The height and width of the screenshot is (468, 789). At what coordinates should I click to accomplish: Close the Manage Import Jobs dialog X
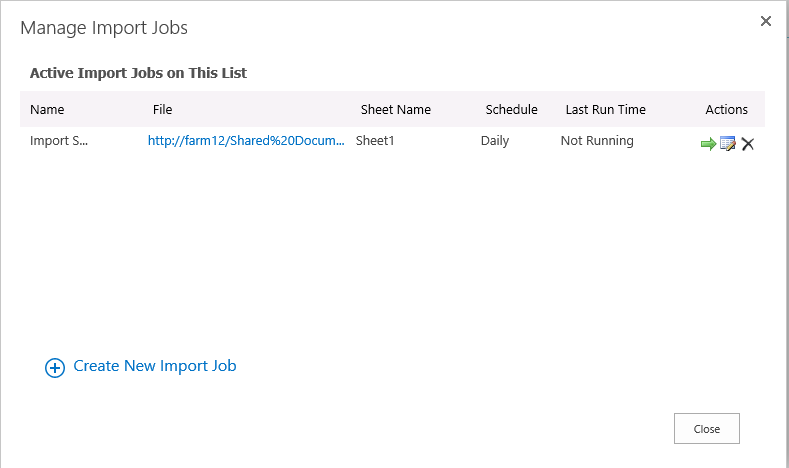pyautogui.click(x=766, y=21)
